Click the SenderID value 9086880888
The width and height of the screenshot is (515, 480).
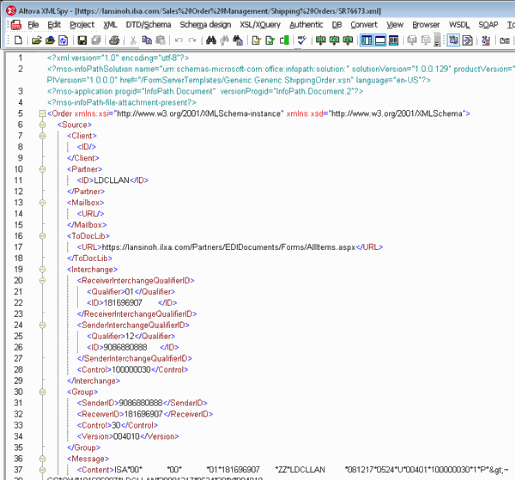point(140,403)
